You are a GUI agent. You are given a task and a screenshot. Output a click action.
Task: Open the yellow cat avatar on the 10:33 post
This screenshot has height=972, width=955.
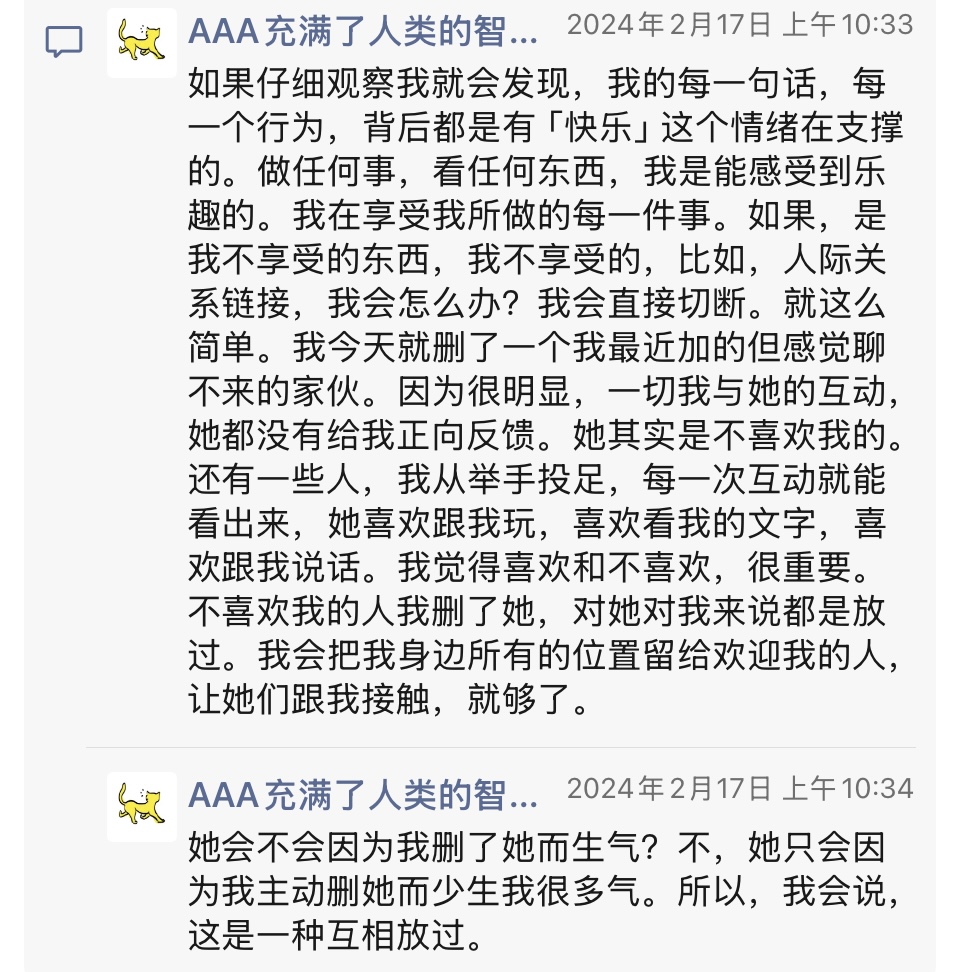click(141, 42)
